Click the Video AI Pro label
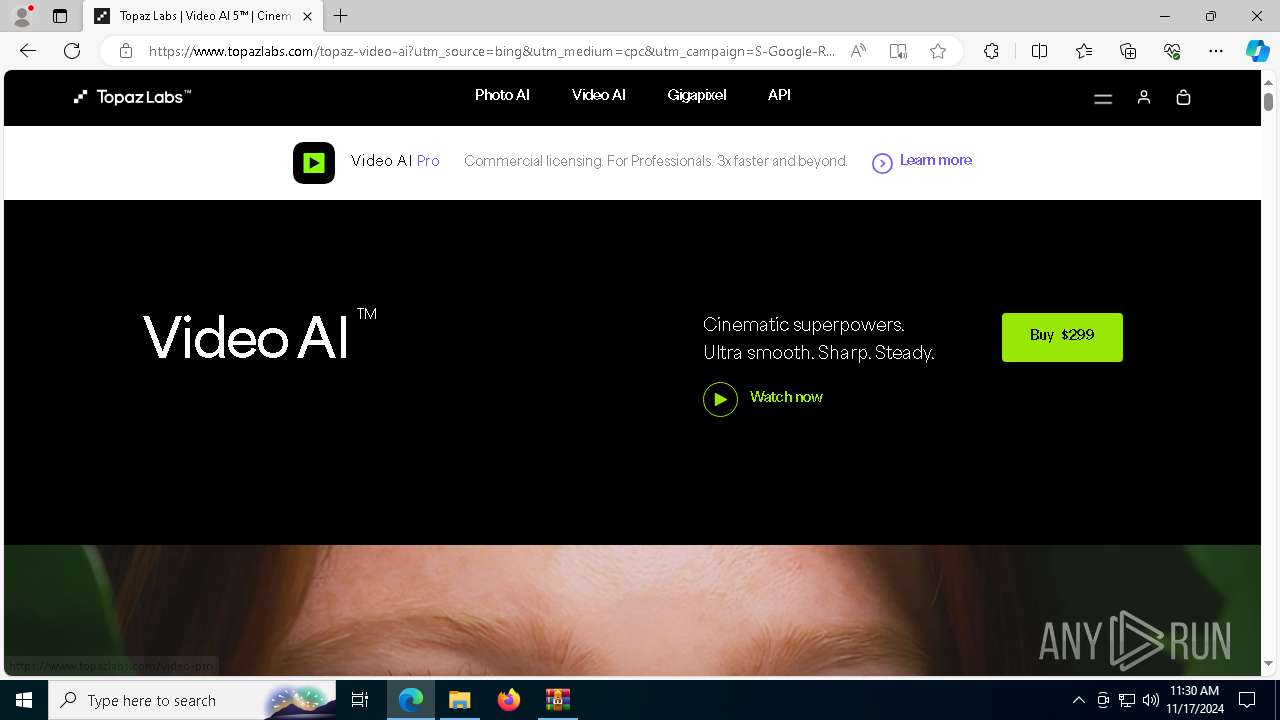Screen dimensions: 1280x720 tap(395, 161)
